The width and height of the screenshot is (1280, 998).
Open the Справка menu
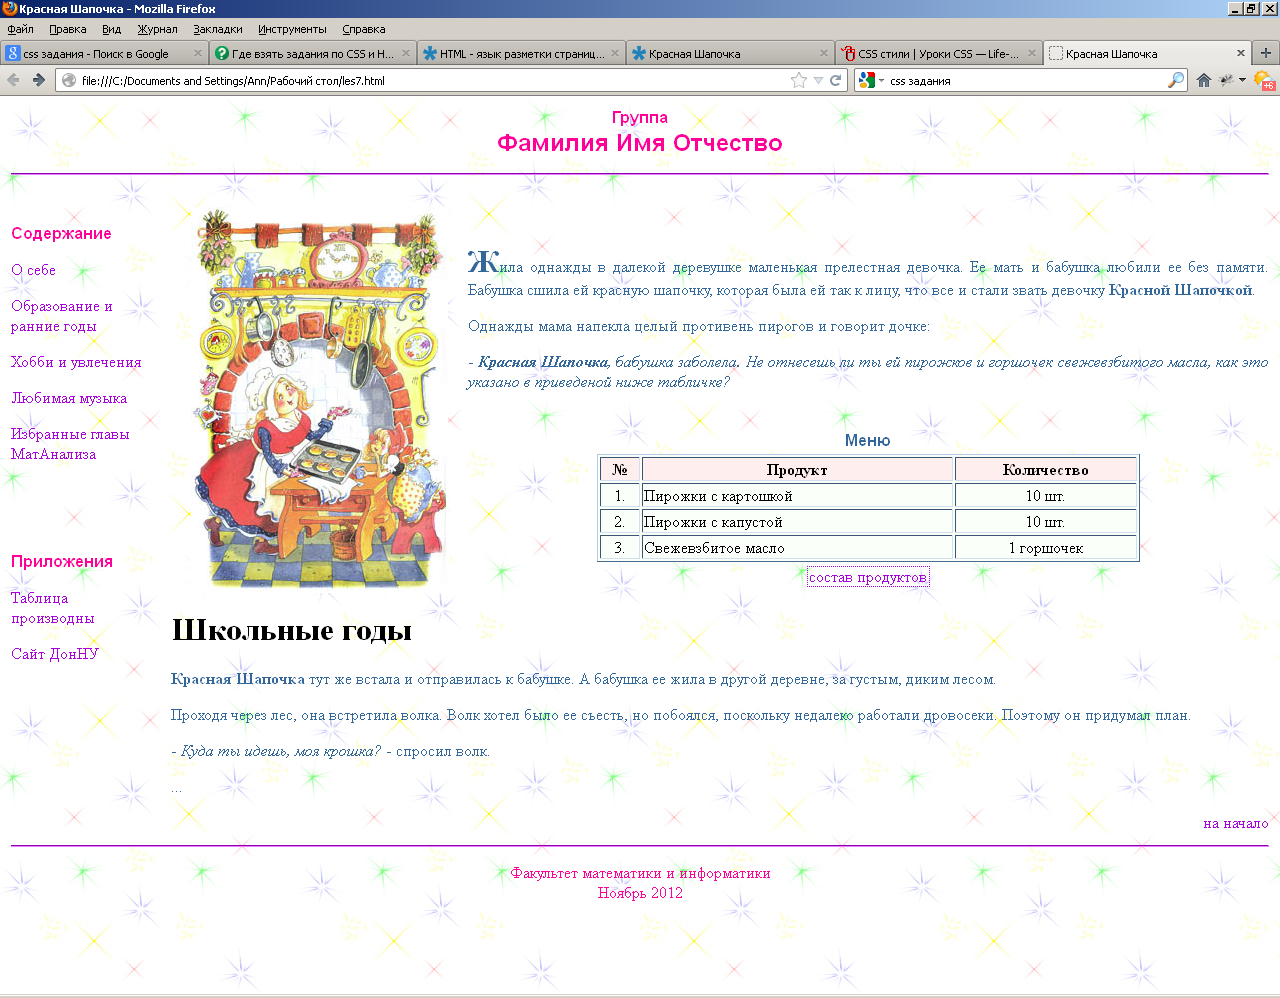click(x=363, y=29)
